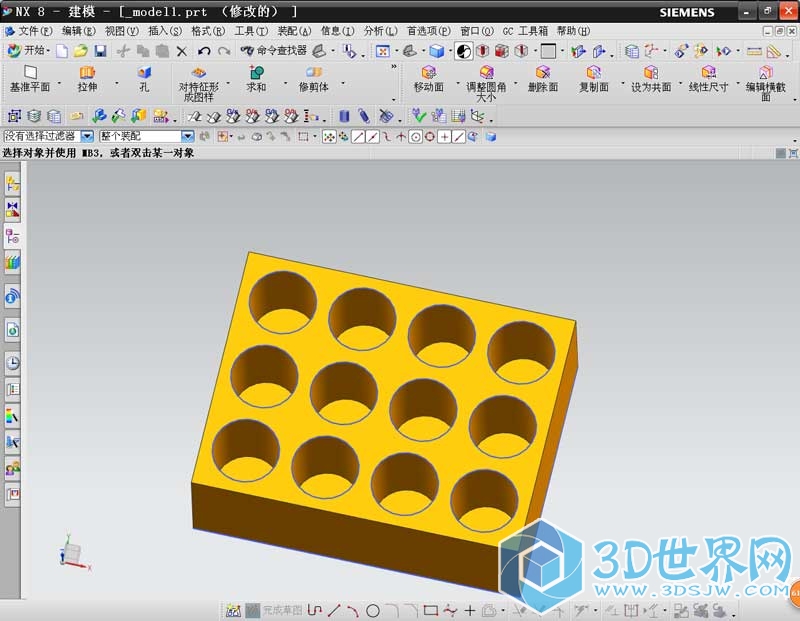Image resolution: width=800 pixels, height=621 pixels.
Task: Open the 分析(L) Analysis menu
Action: 380,31
